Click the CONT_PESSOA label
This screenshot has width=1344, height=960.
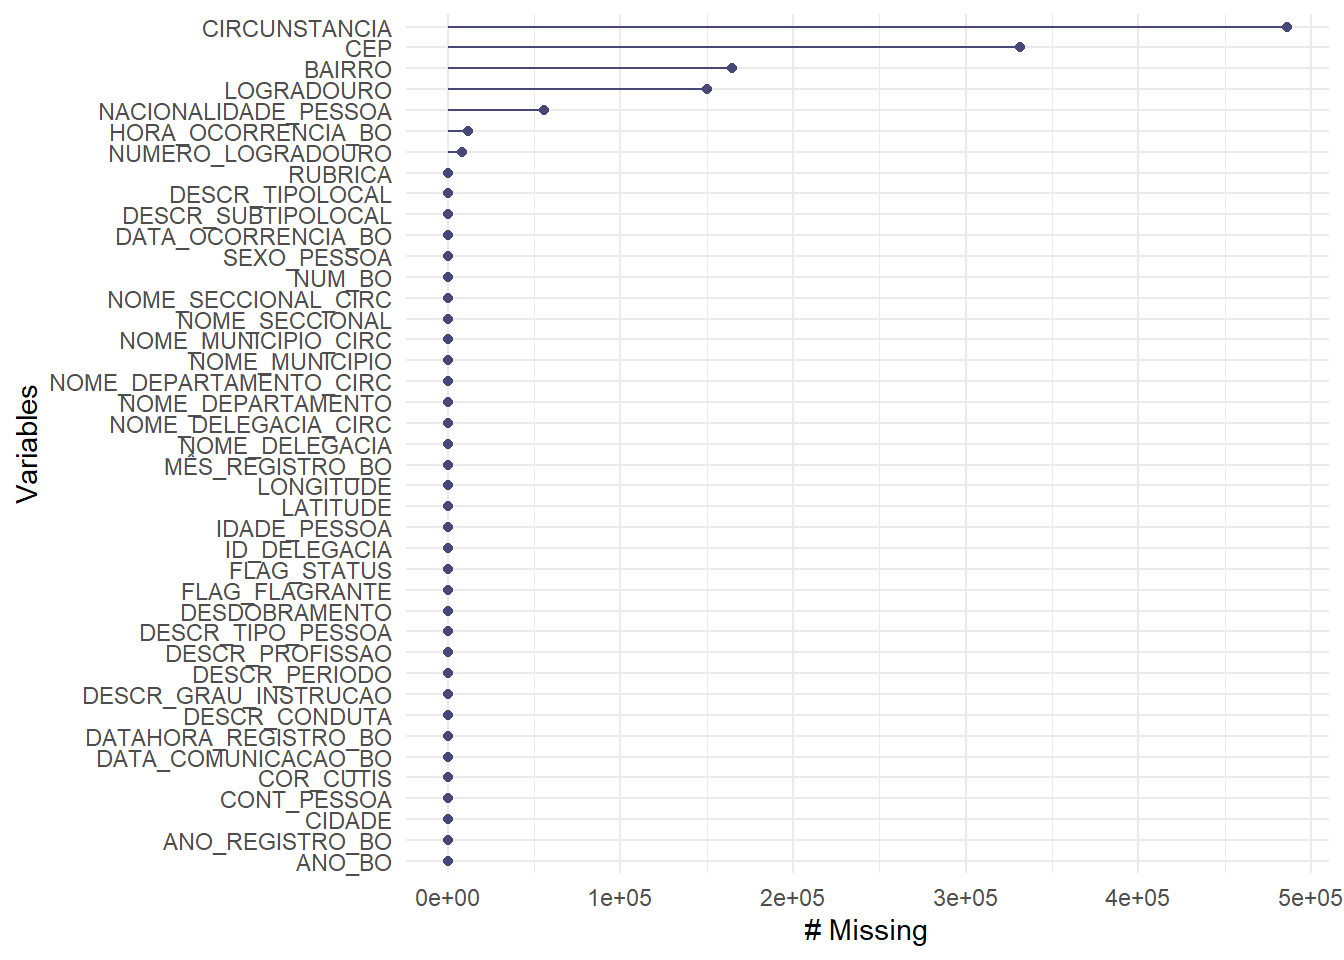coord(306,800)
